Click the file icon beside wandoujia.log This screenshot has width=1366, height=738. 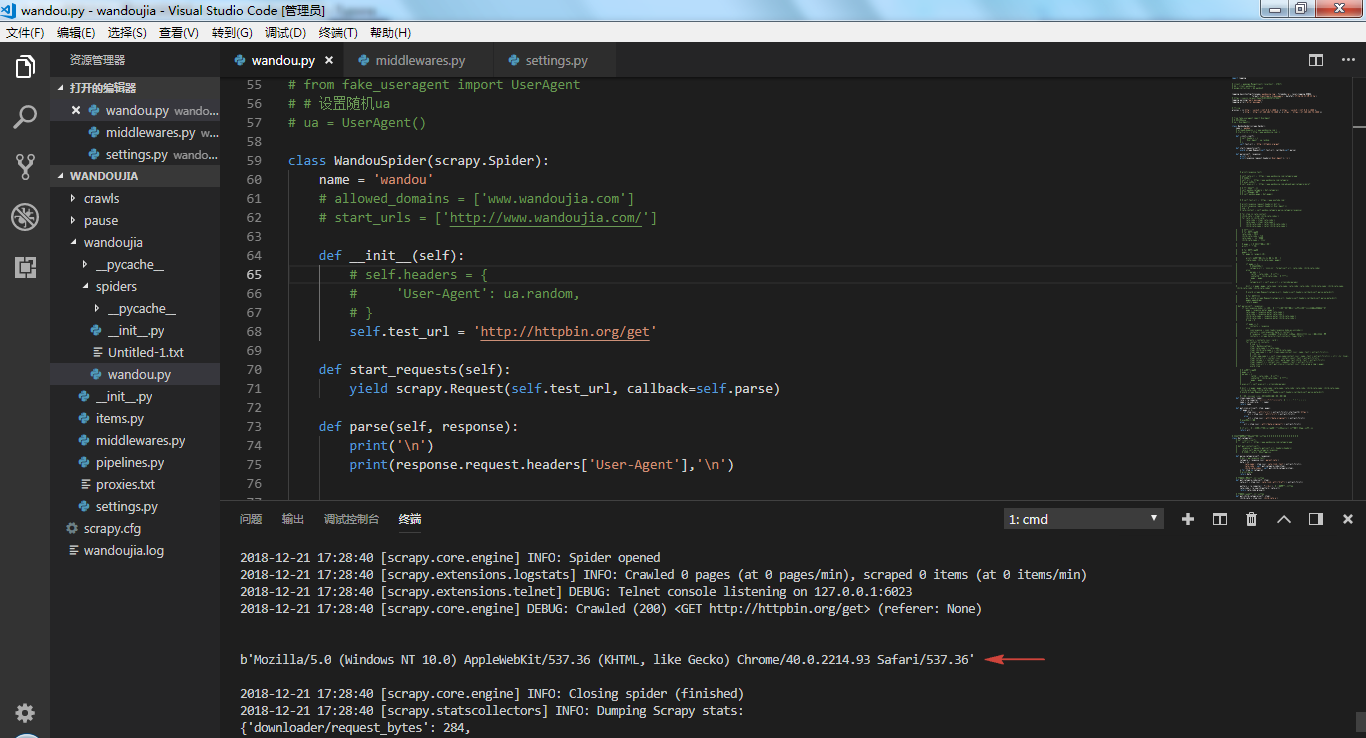[x=72, y=550]
